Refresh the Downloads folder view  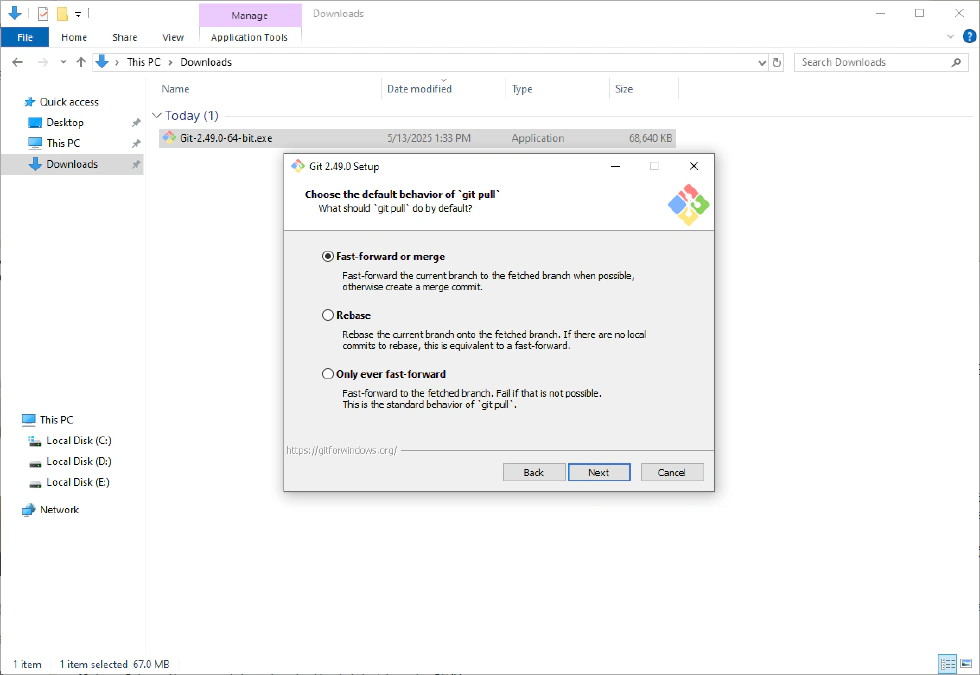click(x=777, y=62)
